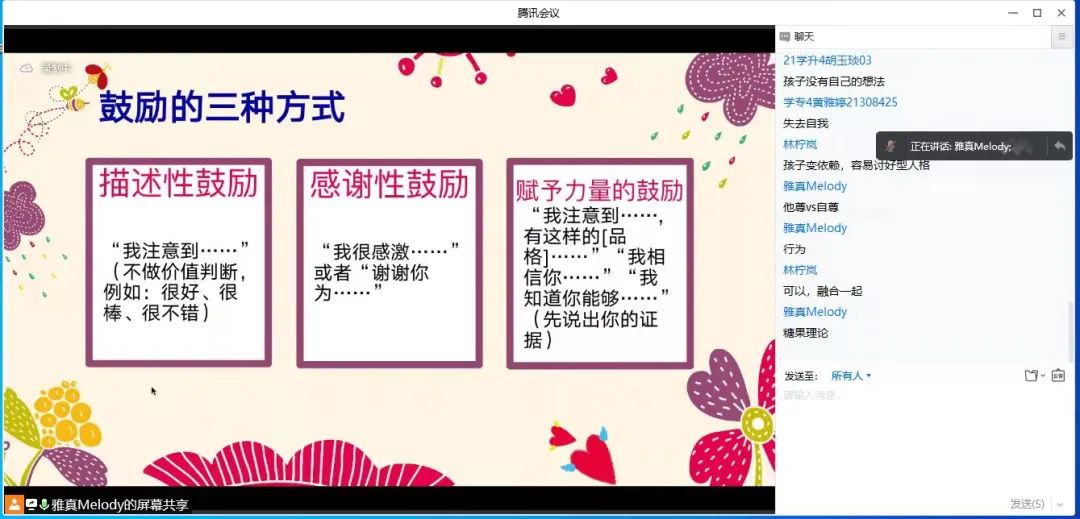Click message 他尊vs自尊
Viewport: 1080px width, 519px height.
811,207
